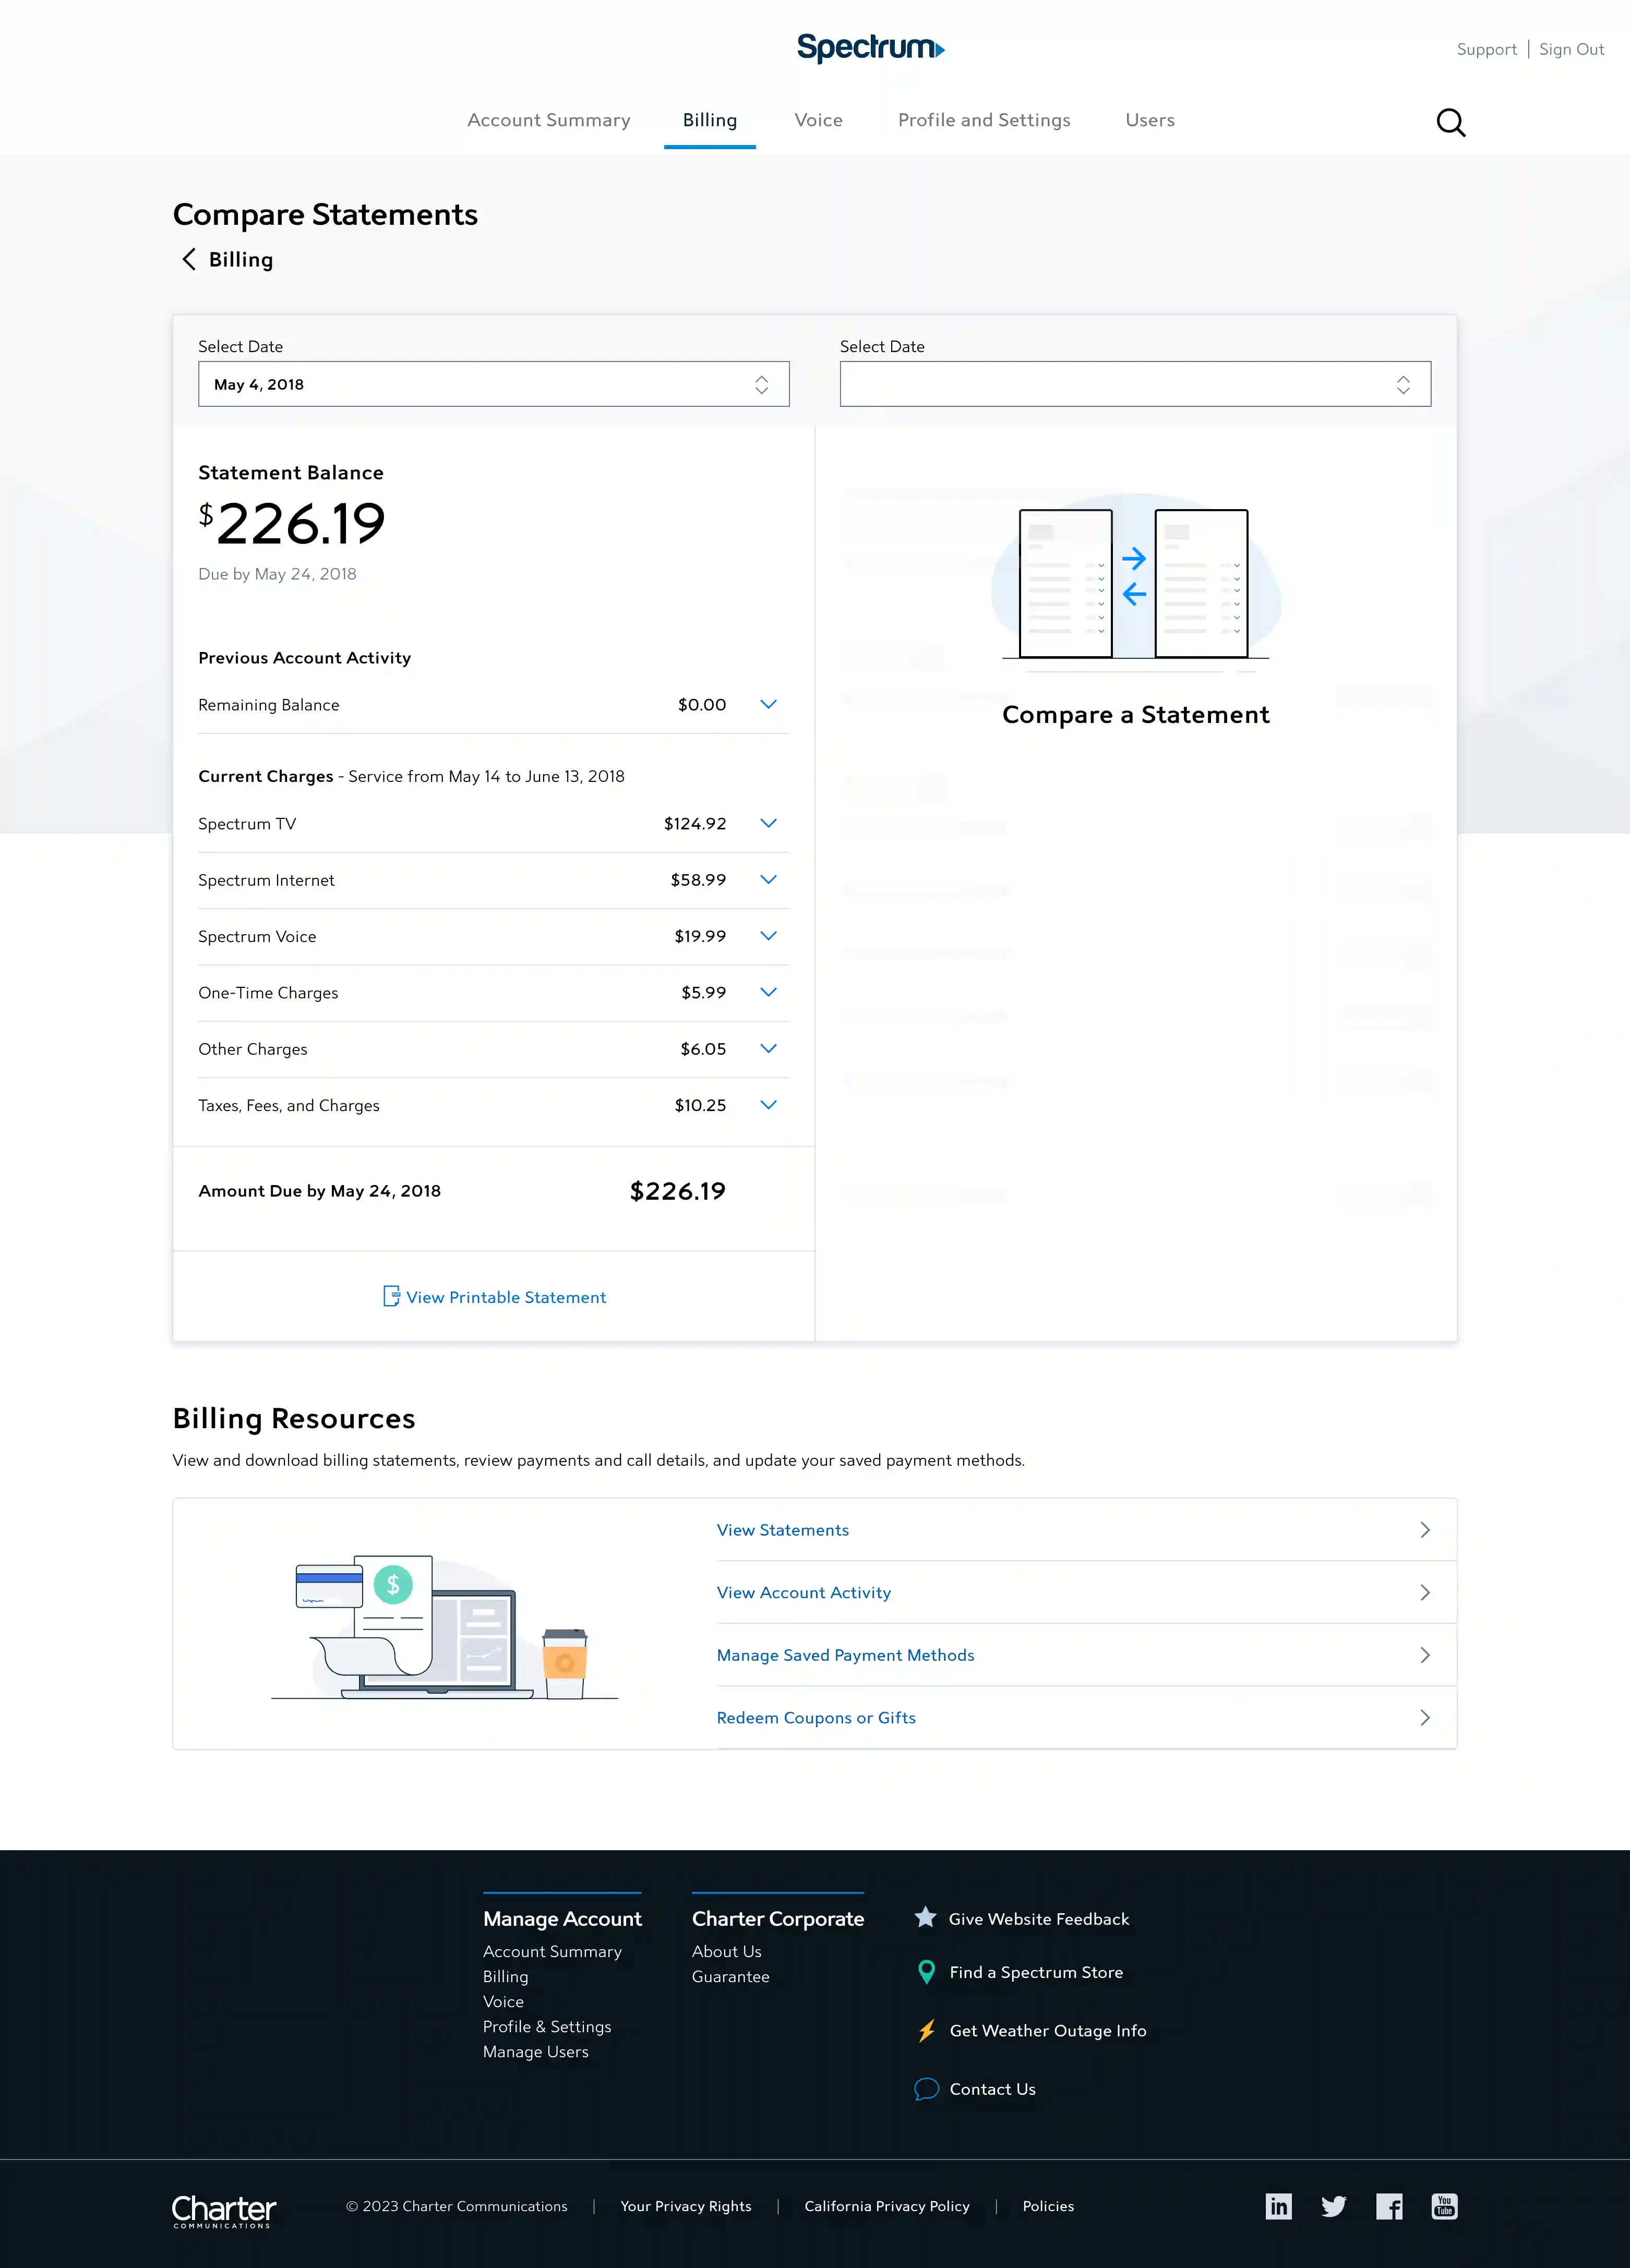
Task: Expand the One-Time Charges row
Action: point(768,993)
